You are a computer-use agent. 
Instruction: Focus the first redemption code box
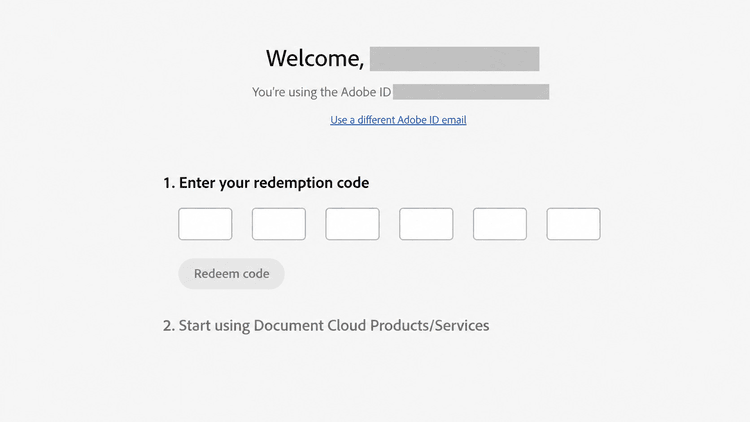tap(205, 224)
